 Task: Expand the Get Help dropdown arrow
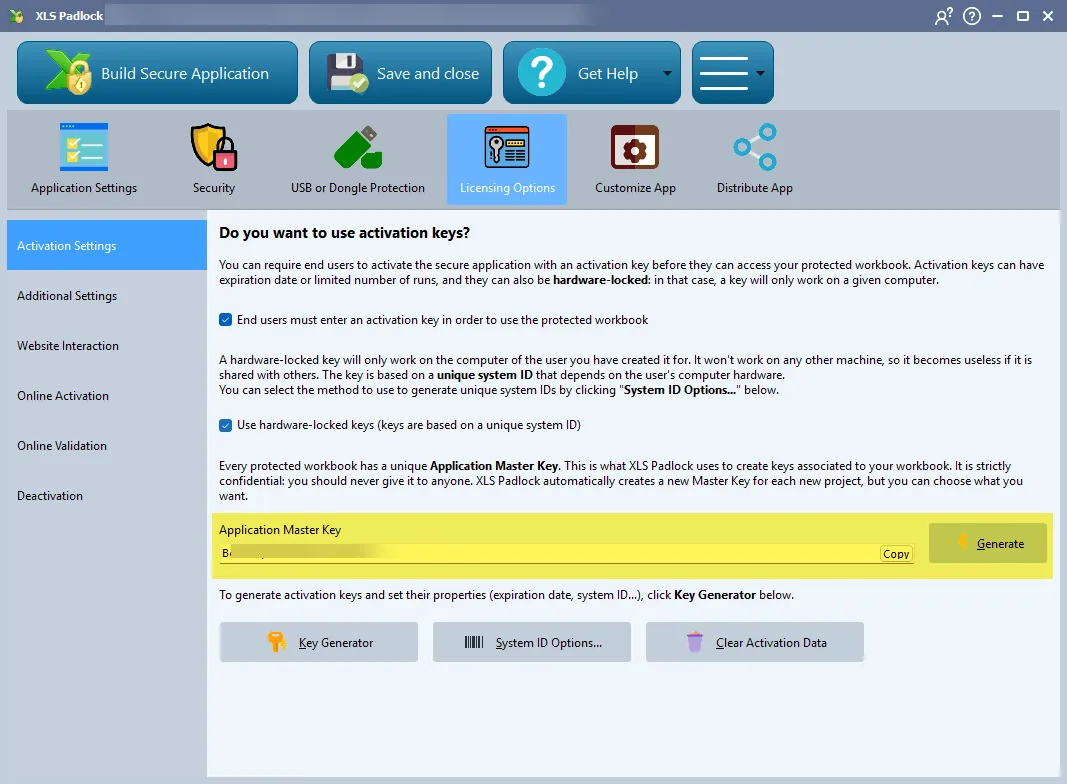pyautogui.click(x=668, y=74)
